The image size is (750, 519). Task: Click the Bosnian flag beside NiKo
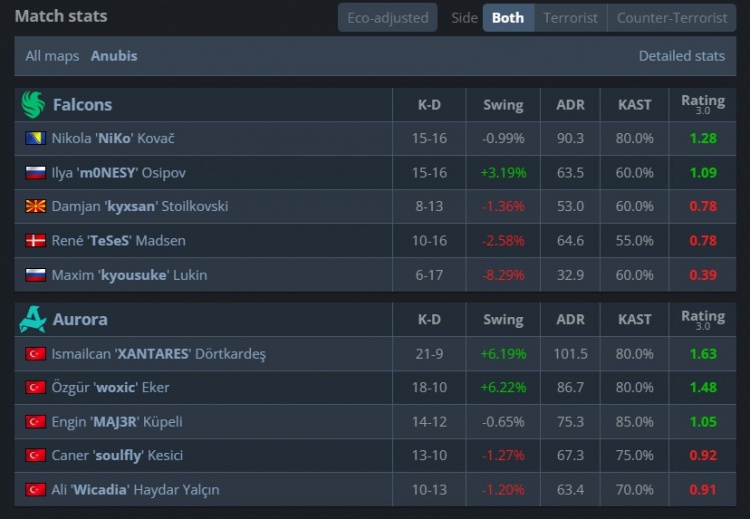click(35, 138)
